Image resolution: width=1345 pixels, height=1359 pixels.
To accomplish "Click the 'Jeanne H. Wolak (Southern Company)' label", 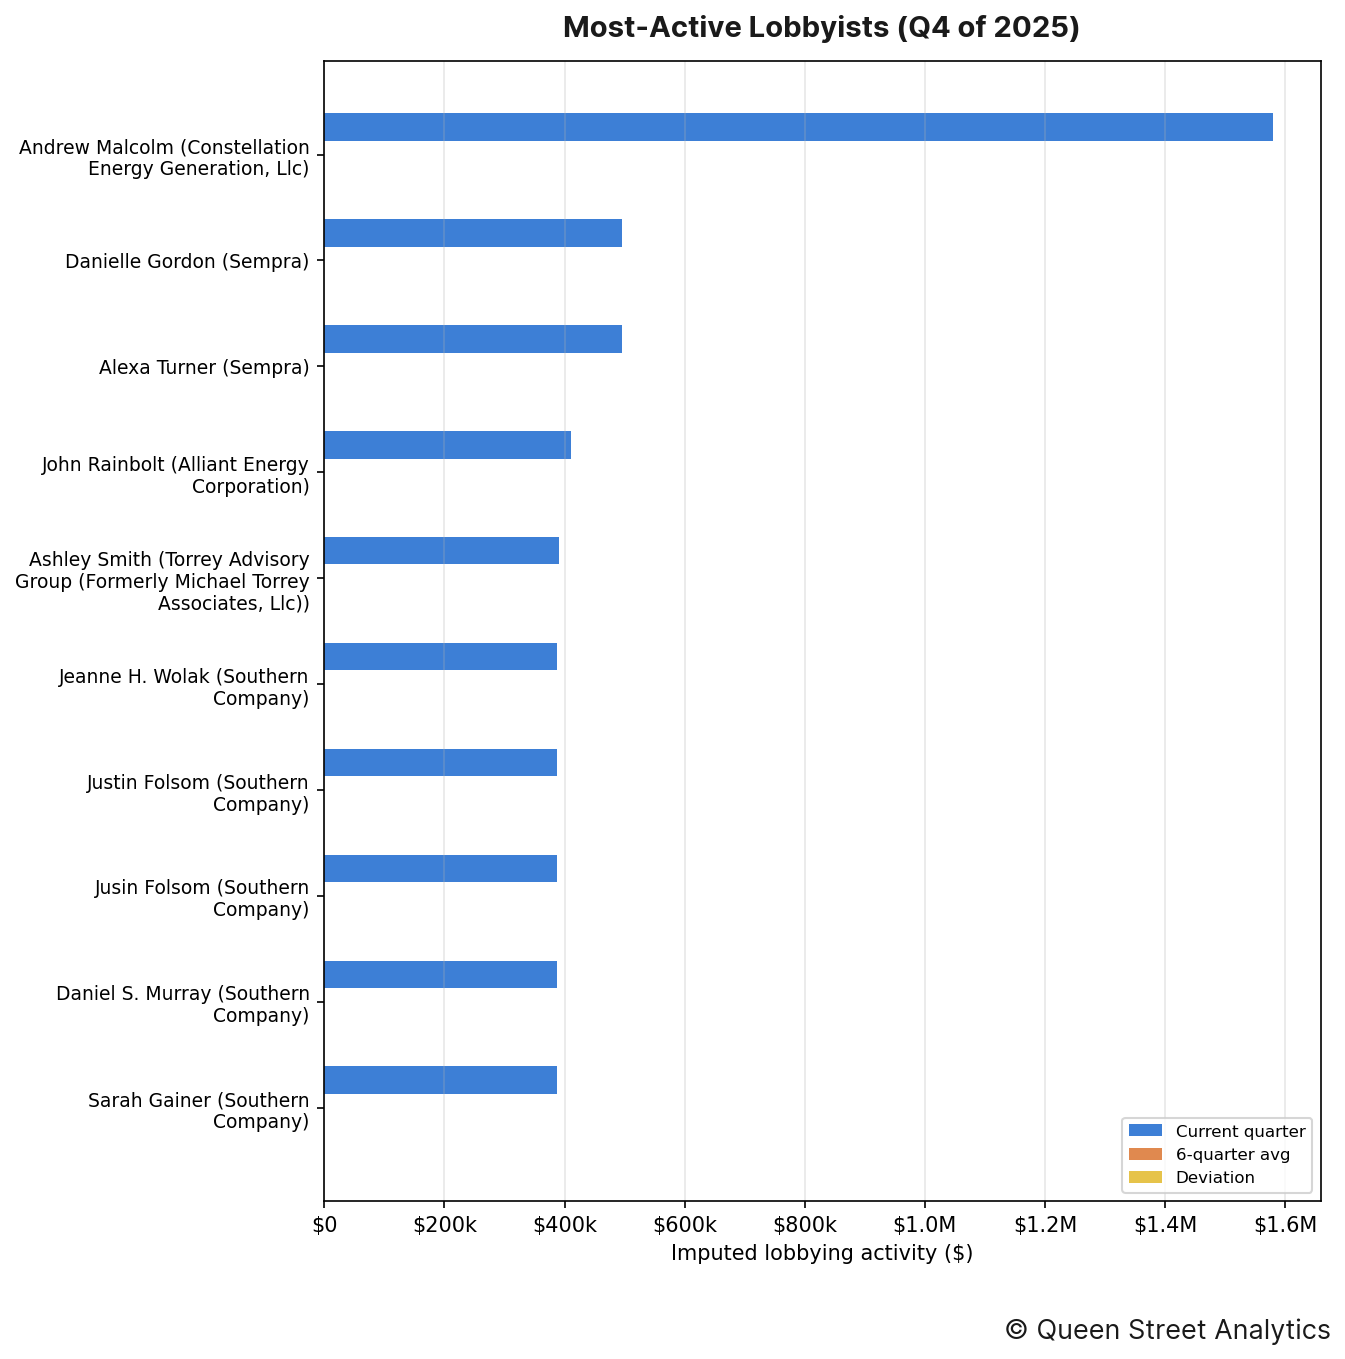I will pos(184,687).
